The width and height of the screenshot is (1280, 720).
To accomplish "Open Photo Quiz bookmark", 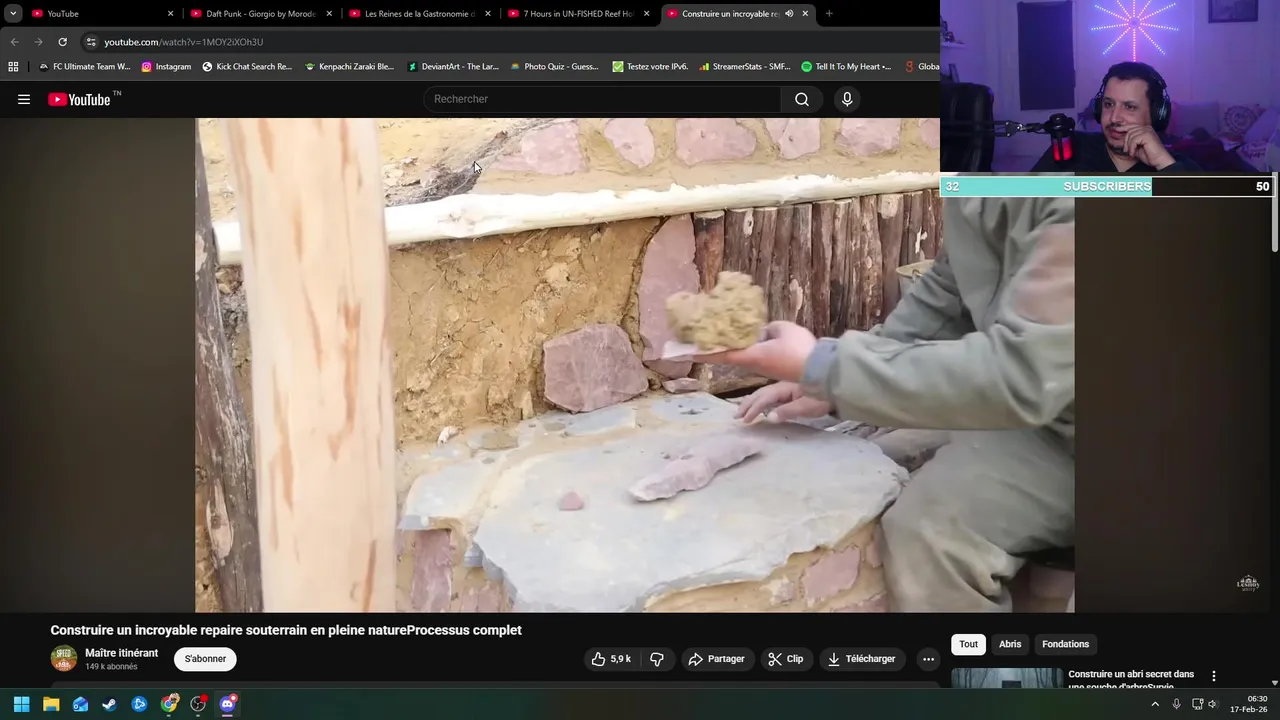I will (x=554, y=67).
